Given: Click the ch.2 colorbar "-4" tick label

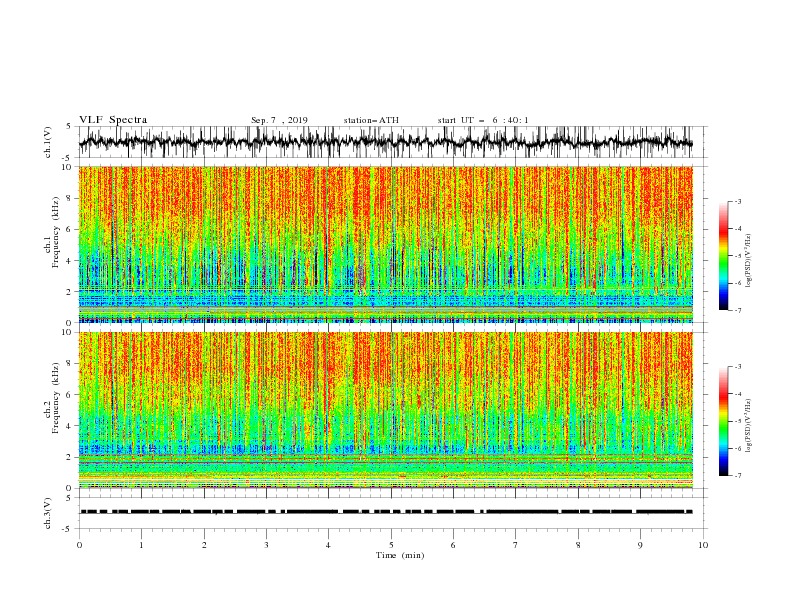Looking at the screenshot, I should tap(738, 394).
